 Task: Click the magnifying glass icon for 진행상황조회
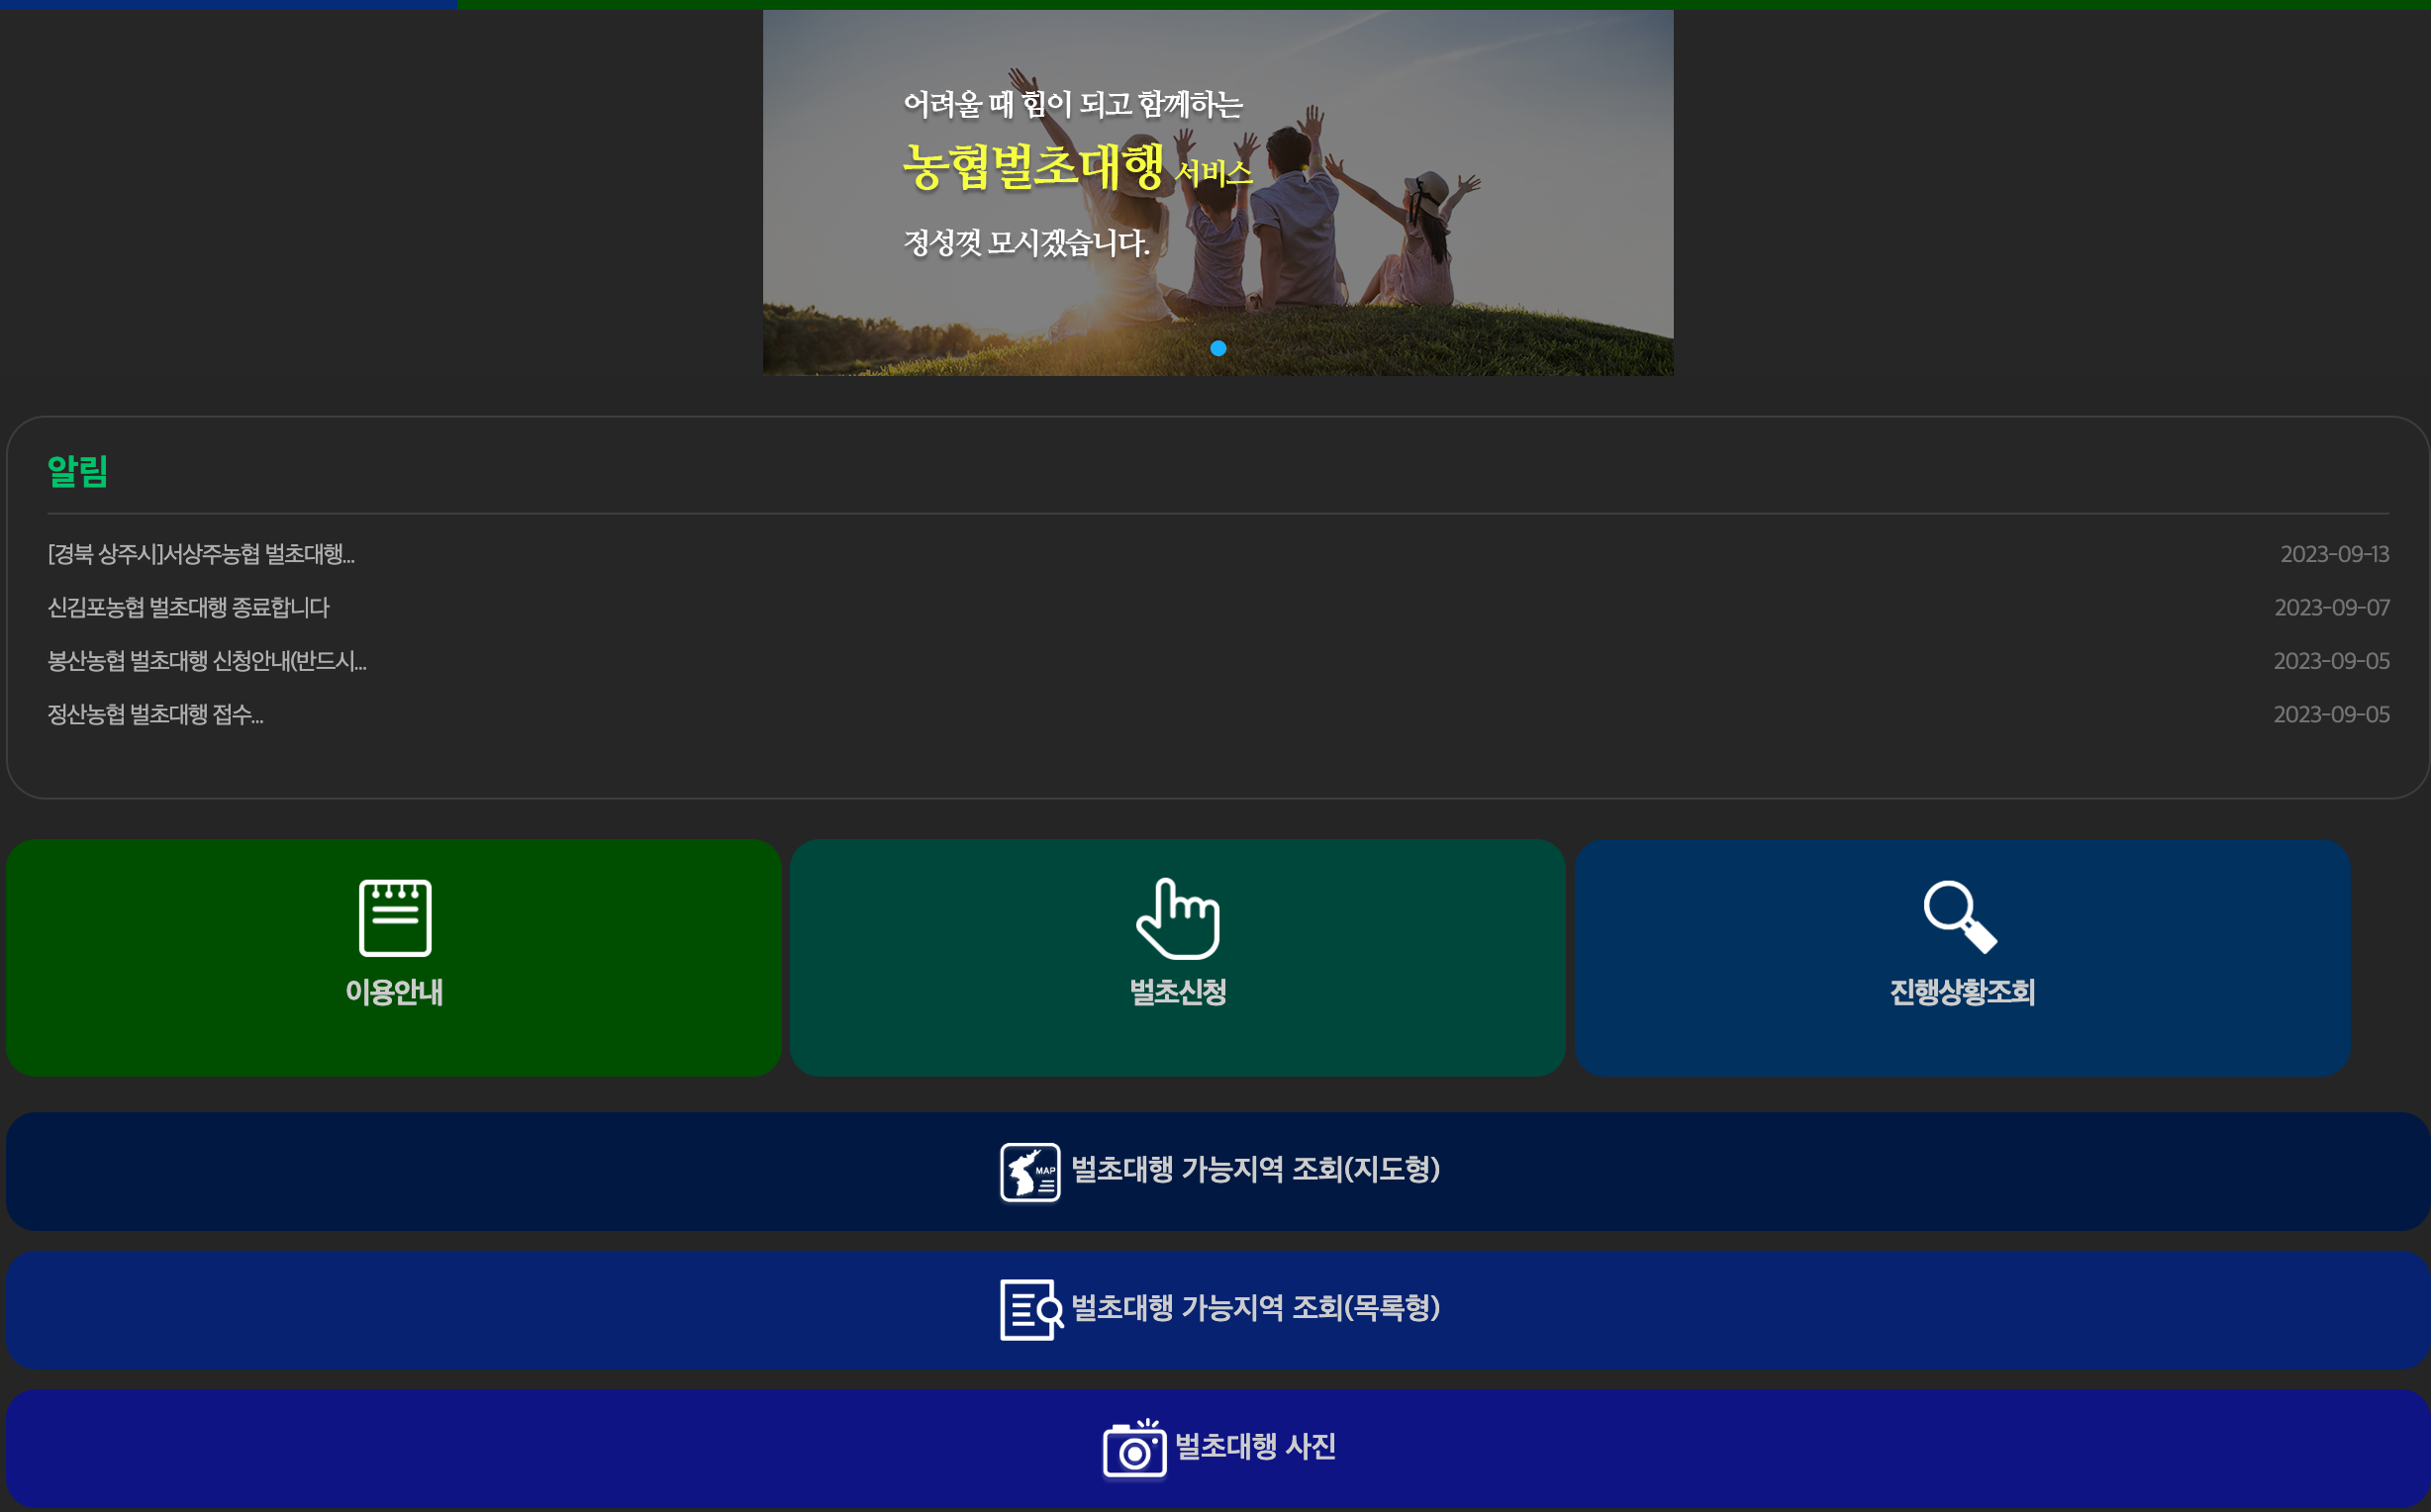pos(1959,916)
